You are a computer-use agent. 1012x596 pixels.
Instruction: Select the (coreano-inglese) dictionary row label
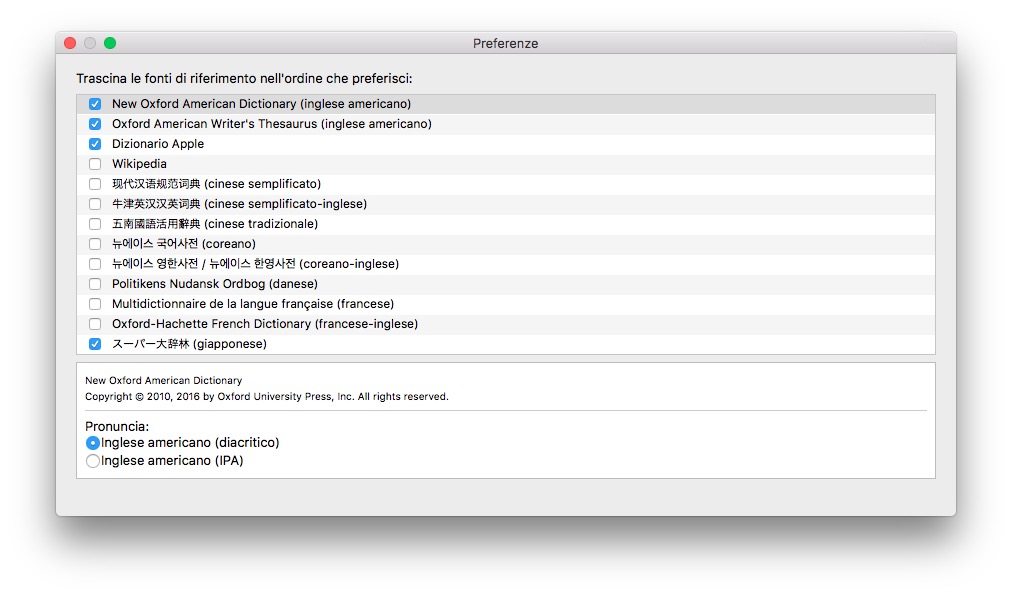tap(256, 264)
